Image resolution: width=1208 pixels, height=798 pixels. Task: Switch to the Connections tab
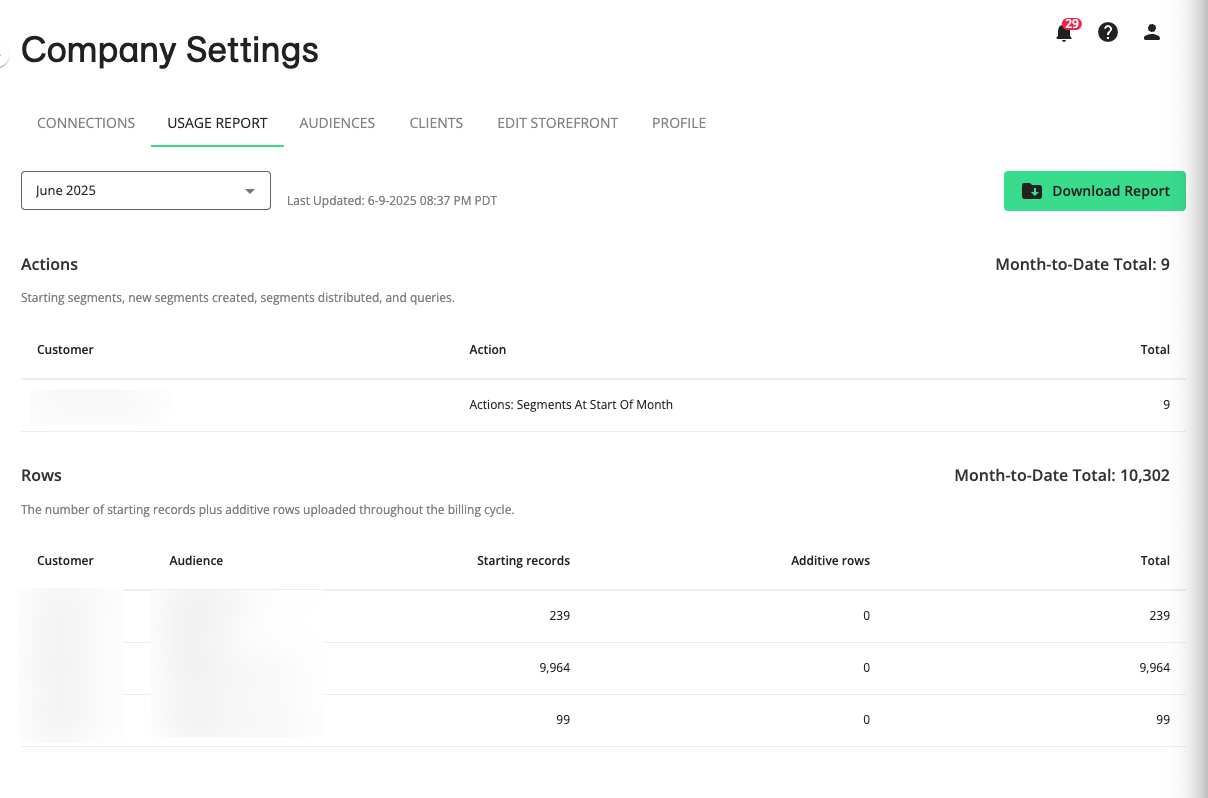pyautogui.click(x=86, y=123)
